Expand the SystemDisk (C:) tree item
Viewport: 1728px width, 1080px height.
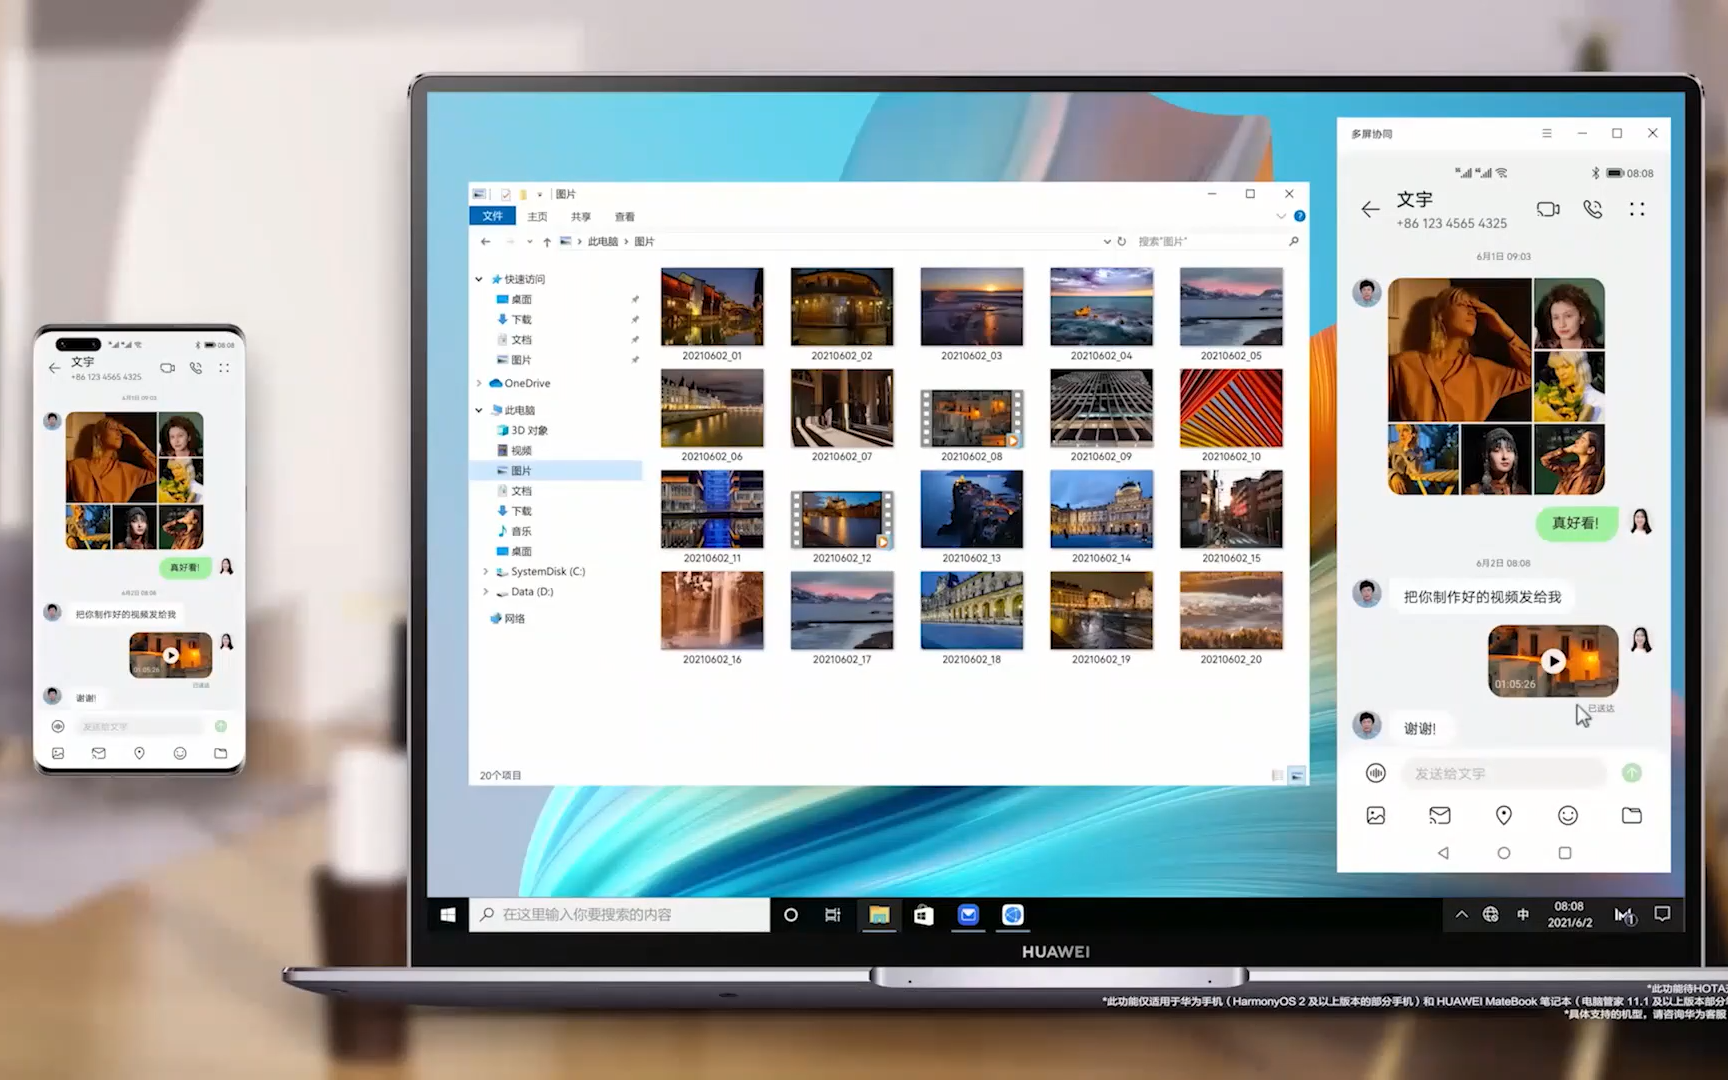coord(487,571)
